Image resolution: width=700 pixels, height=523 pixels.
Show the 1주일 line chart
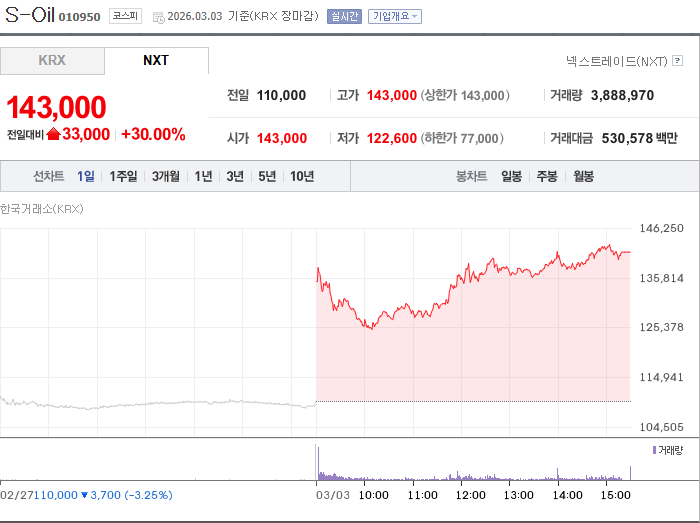(x=123, y=176)
